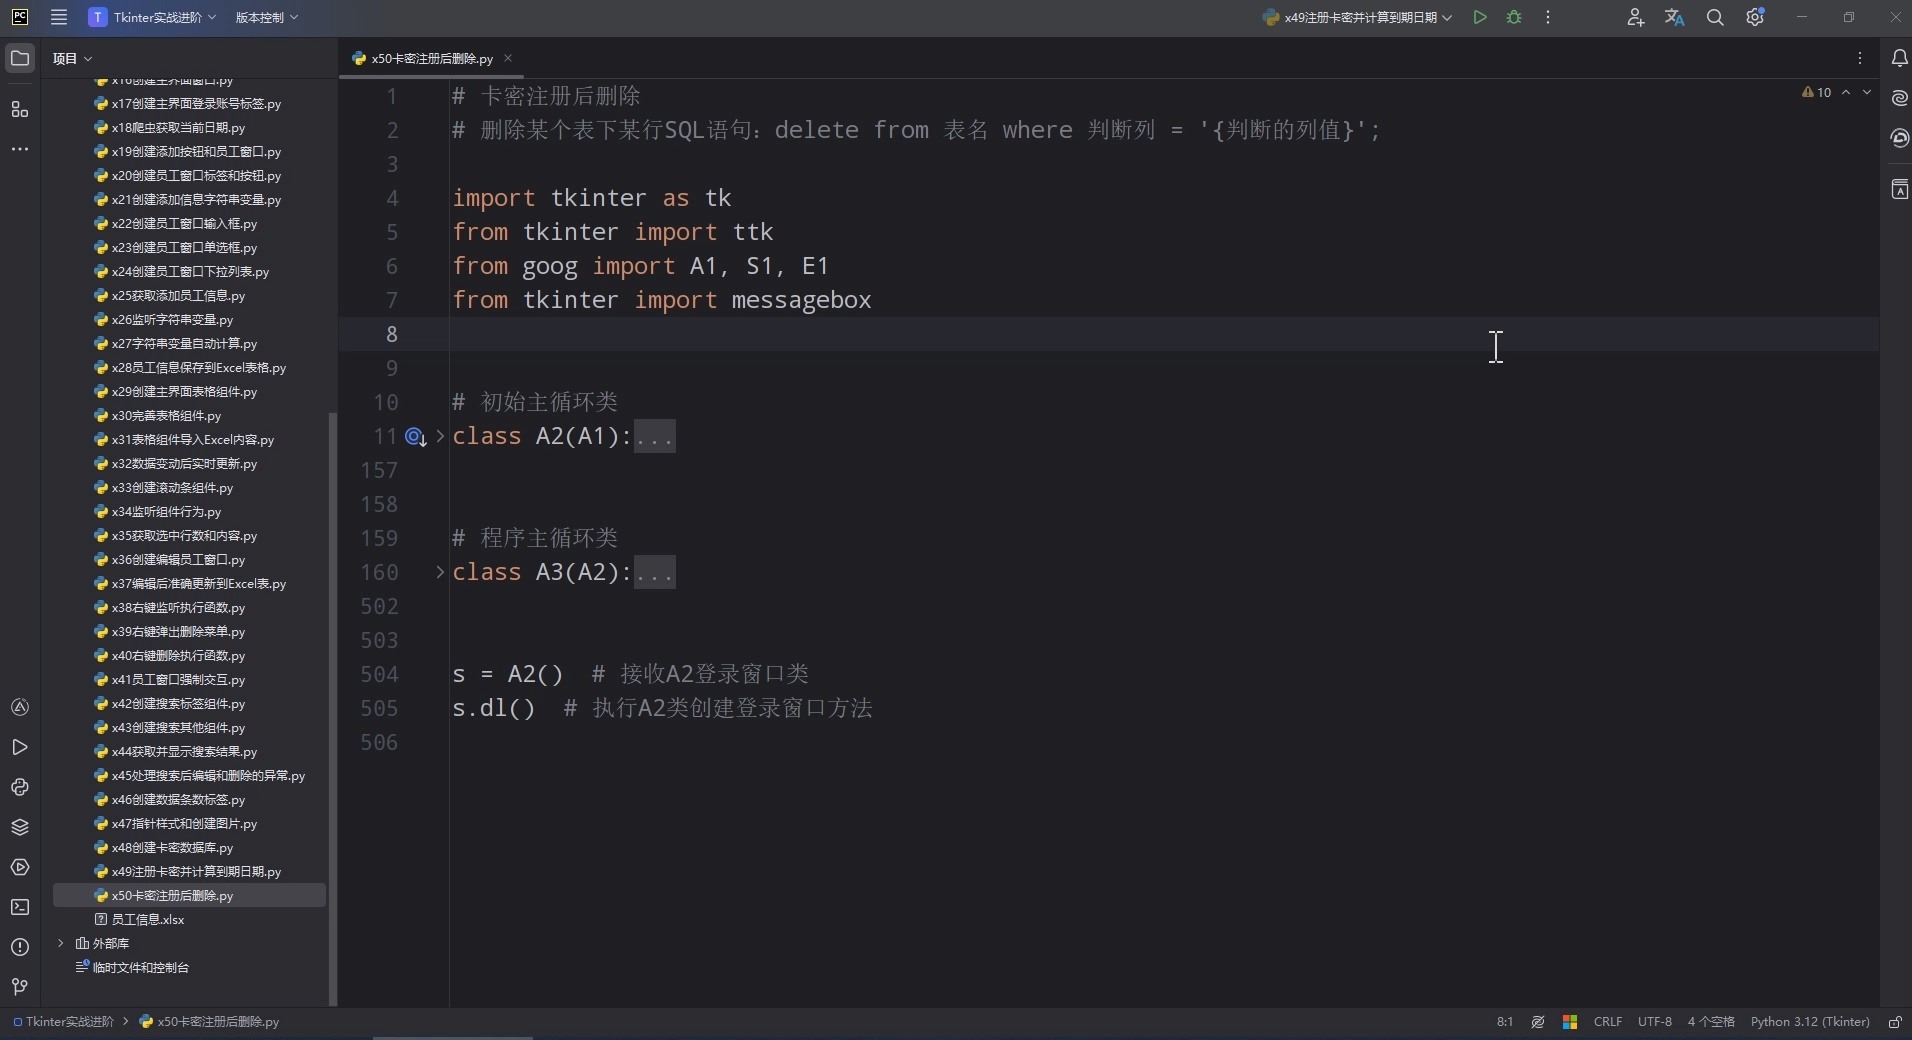Open the translation icon in the toolbar
This screenshot has height=1040, width=1912.
click(1675, 17)
